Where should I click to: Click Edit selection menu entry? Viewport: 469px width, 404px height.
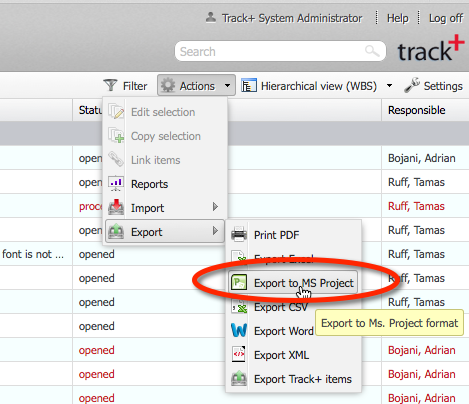(x=165, y=112)
